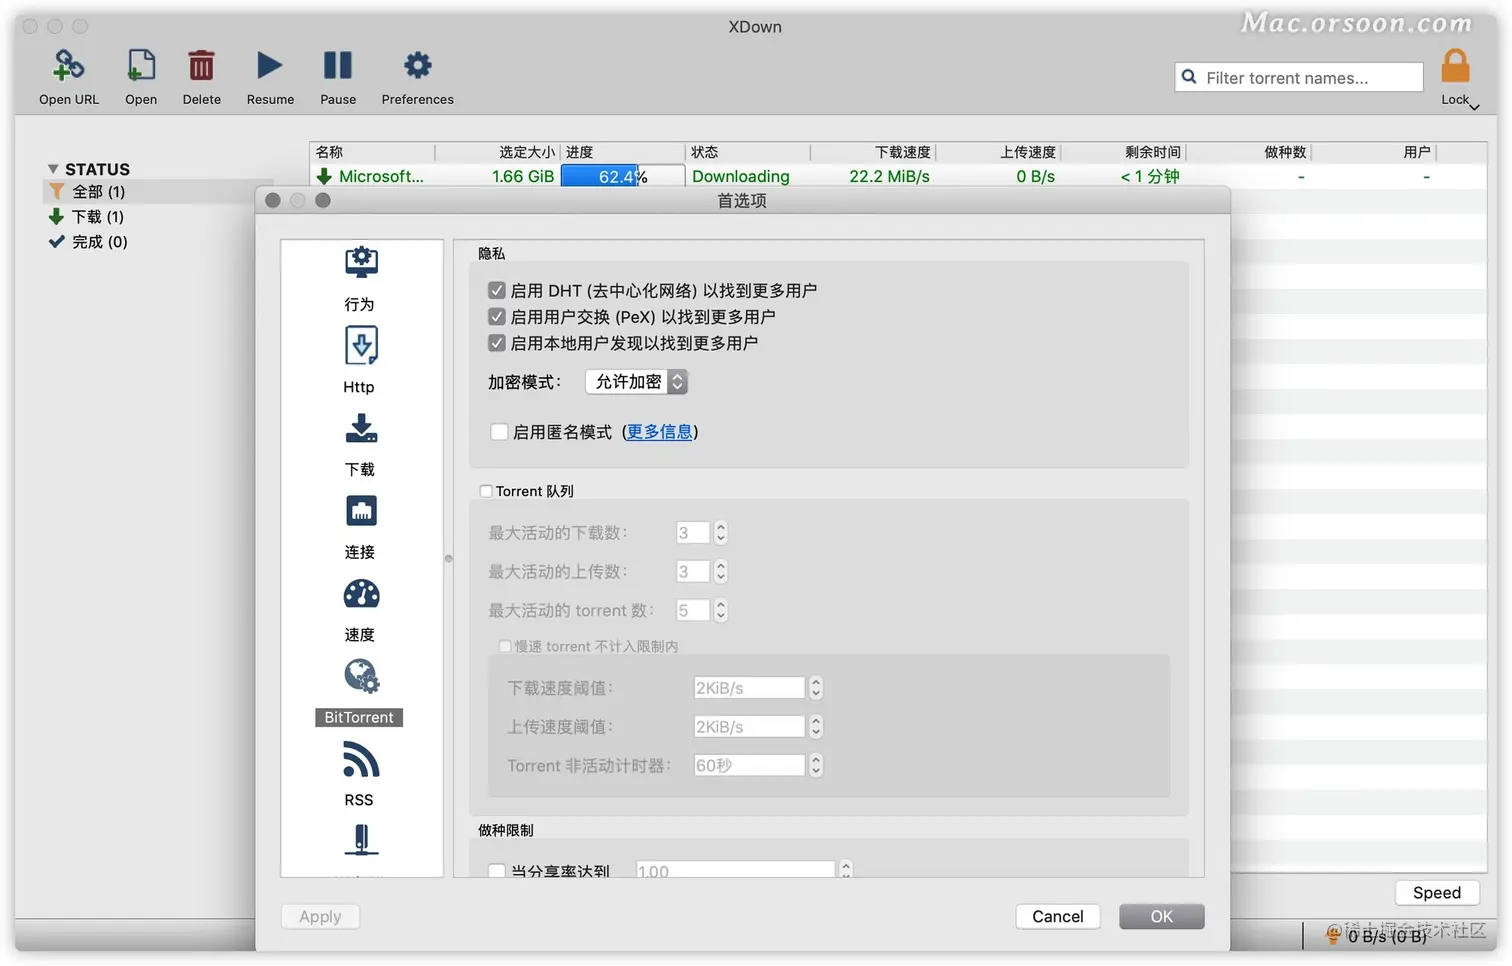Click the 'Downloading' status text
1512x966 pixels.
741,176
